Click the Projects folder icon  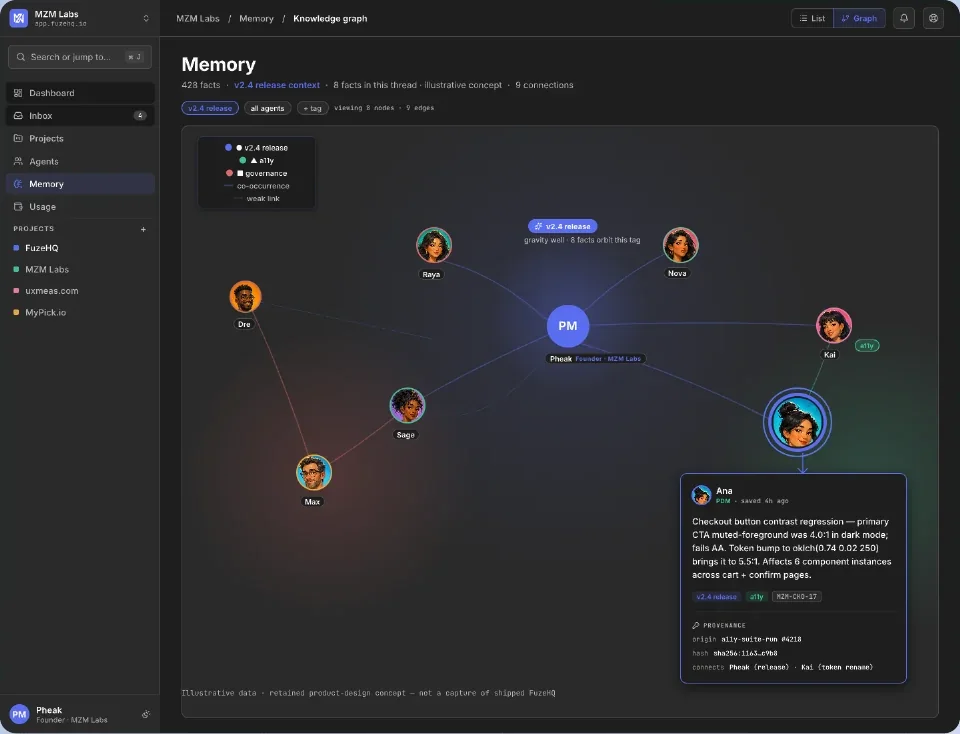click(18, 138)
